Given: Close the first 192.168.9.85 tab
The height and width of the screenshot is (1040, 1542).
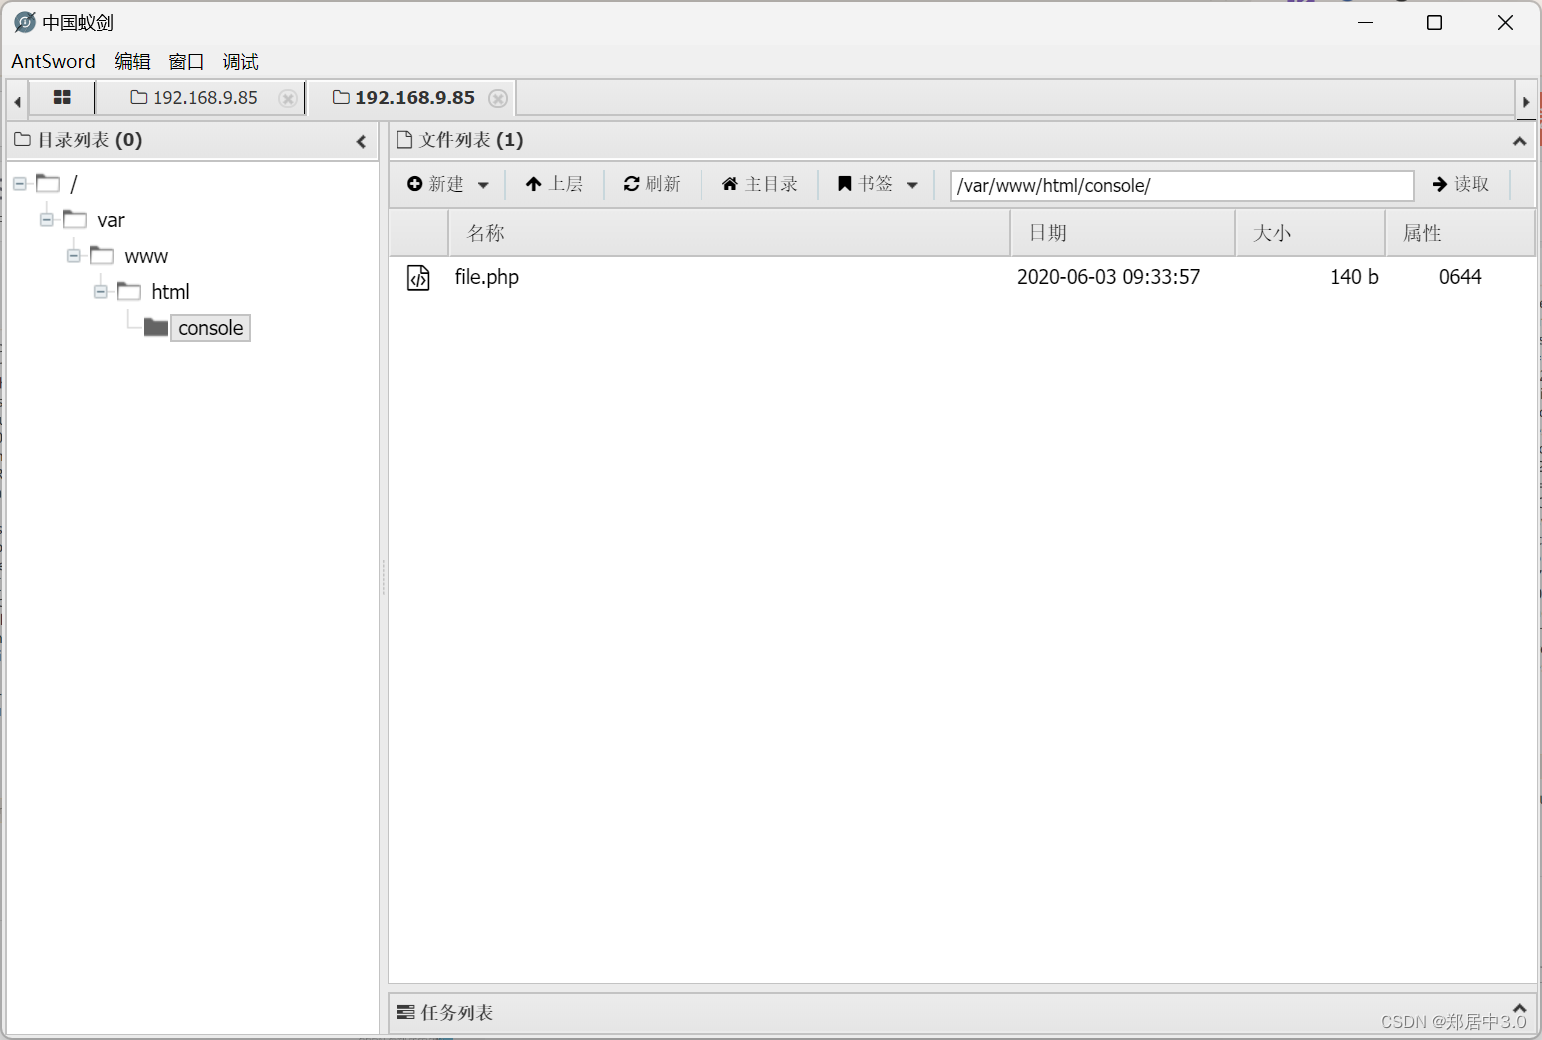Looking at the screenshot, I should coord(287,98).
